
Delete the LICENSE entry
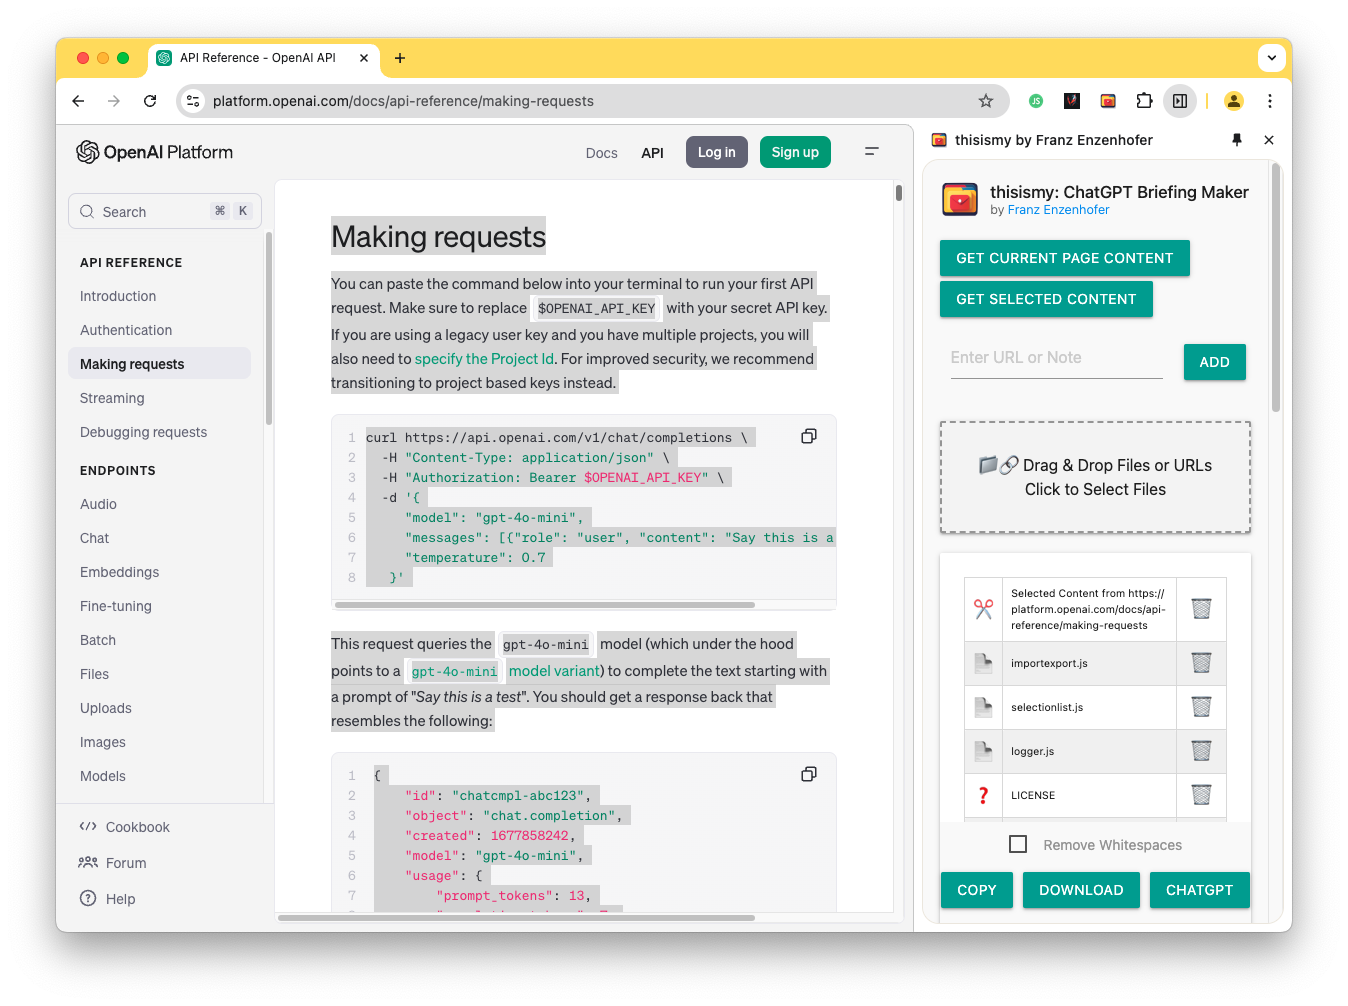point(1202,795)
